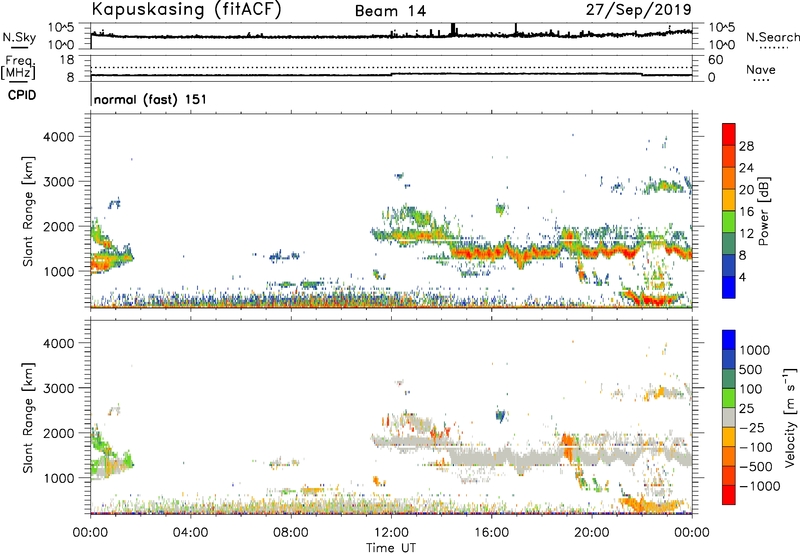Click the 4 tick on power colorbar
Screen dimensions: 800x554
742,277
